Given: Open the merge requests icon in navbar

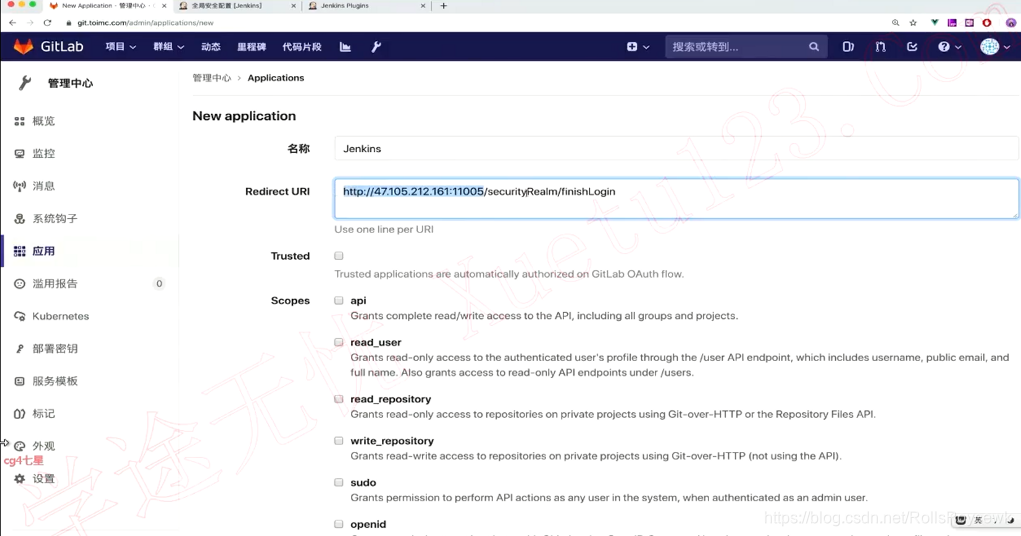Looking at the screenshot, I should pos(880,47).
